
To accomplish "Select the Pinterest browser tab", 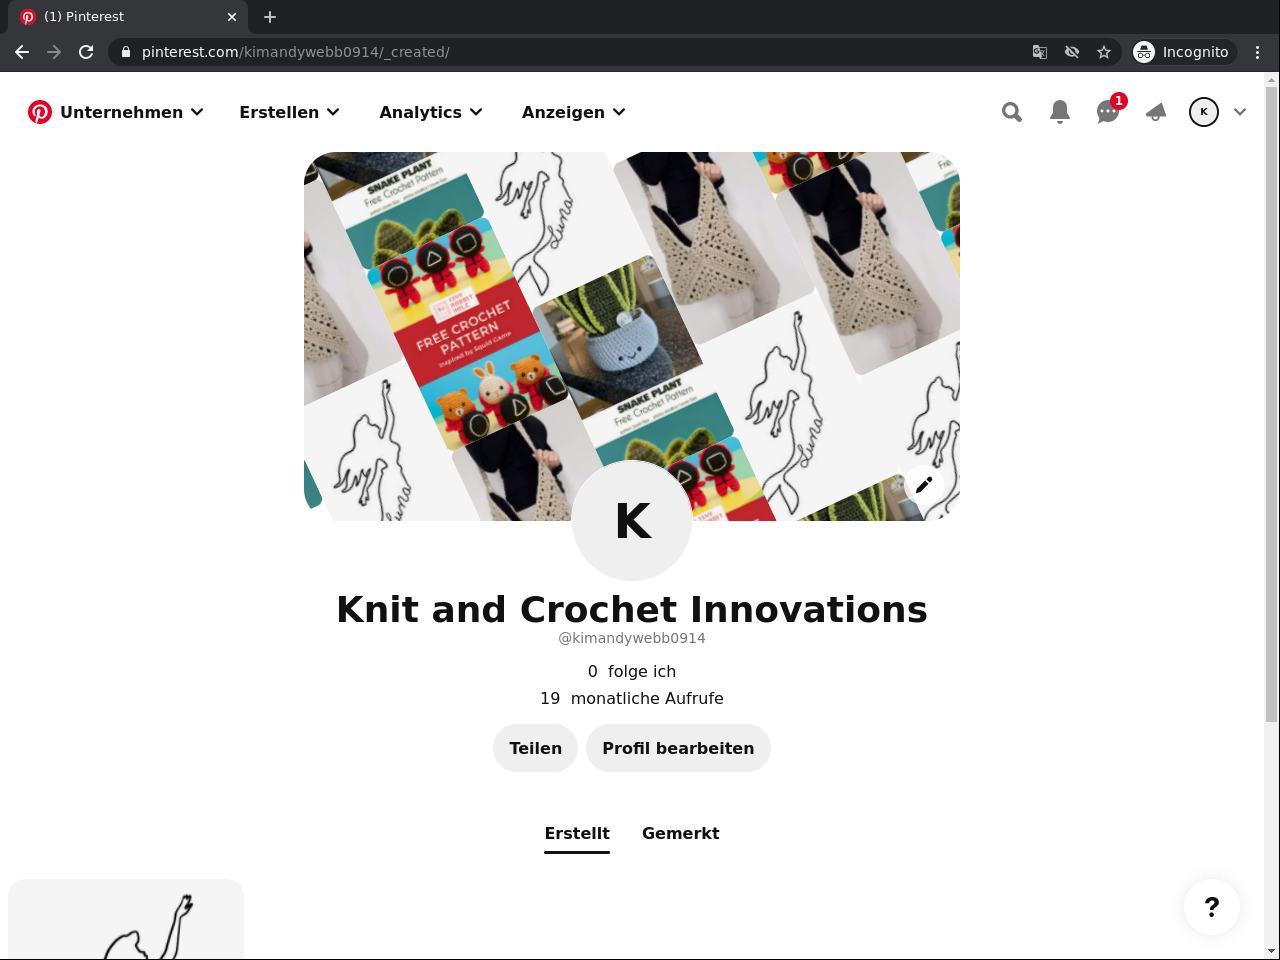I will (130, 17).
